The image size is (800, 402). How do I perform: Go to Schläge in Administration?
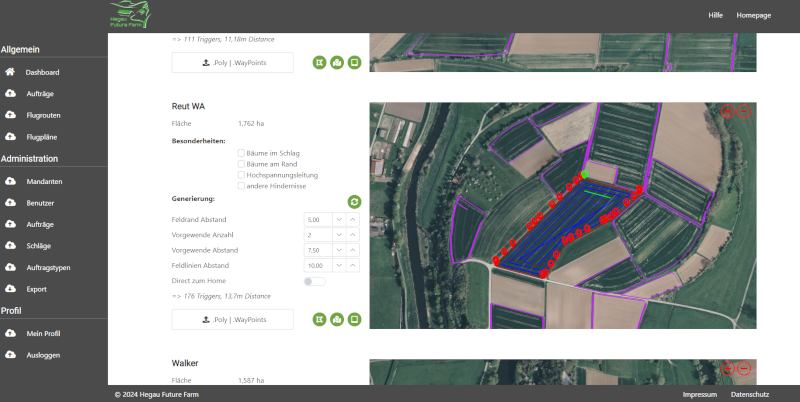tap(39, 245)
